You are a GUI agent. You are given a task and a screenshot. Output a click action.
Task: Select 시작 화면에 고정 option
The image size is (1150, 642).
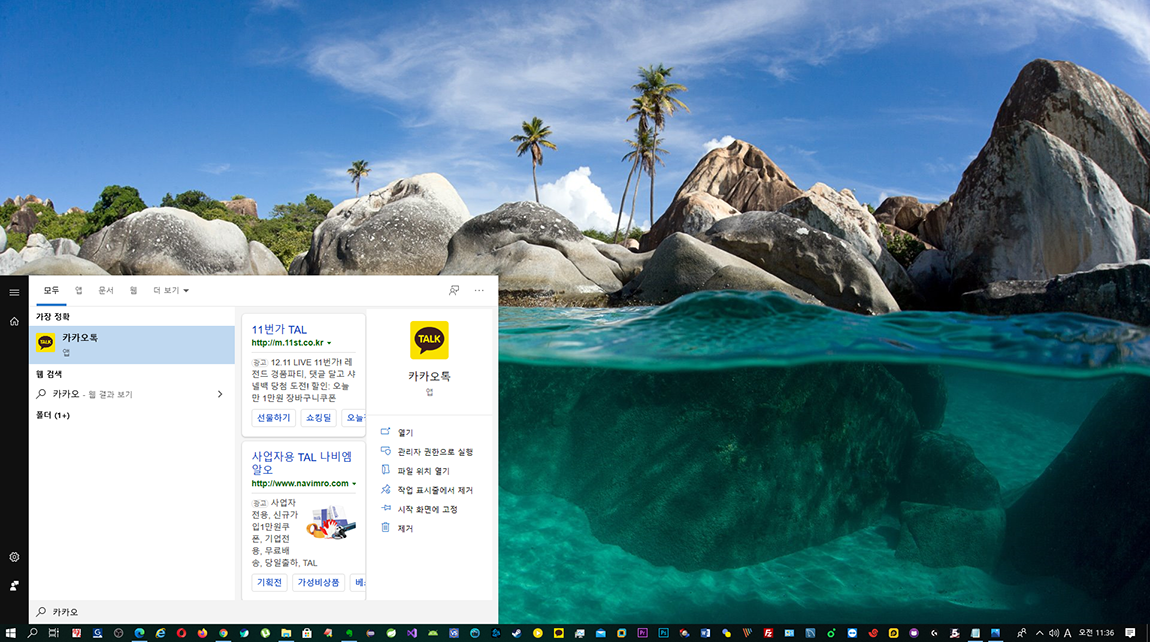pos(427,509)
